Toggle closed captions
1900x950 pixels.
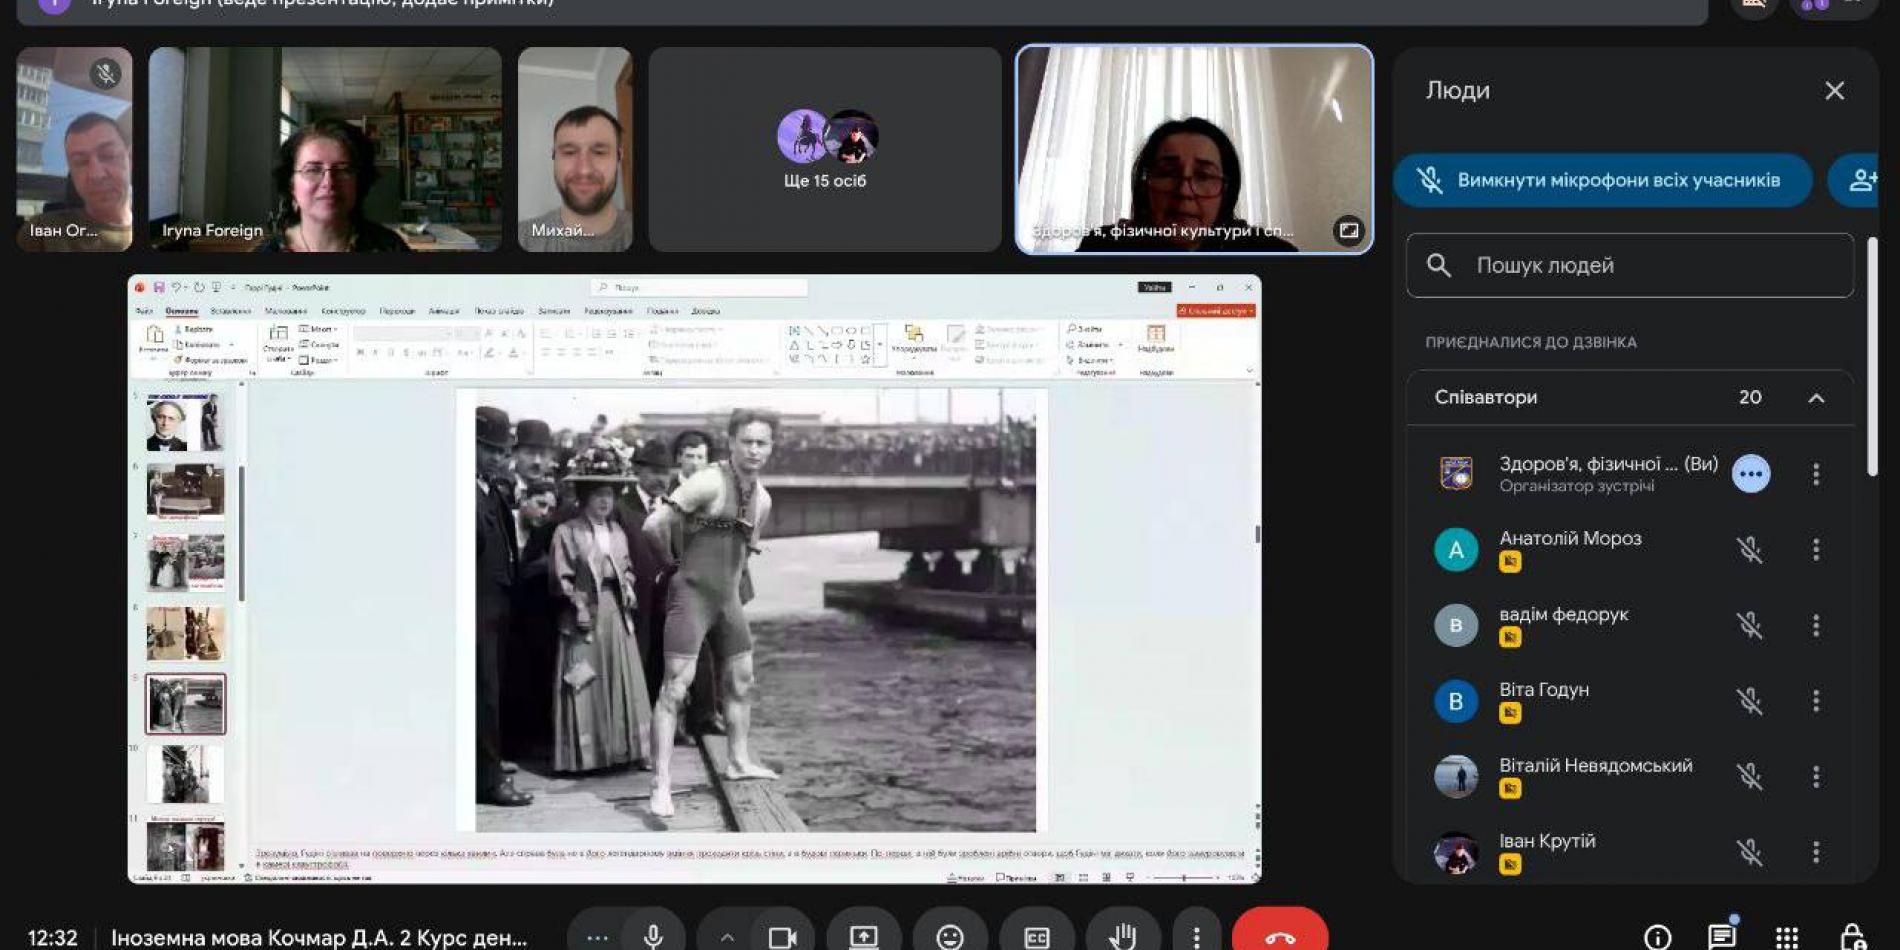click(x=1036, y=936)
